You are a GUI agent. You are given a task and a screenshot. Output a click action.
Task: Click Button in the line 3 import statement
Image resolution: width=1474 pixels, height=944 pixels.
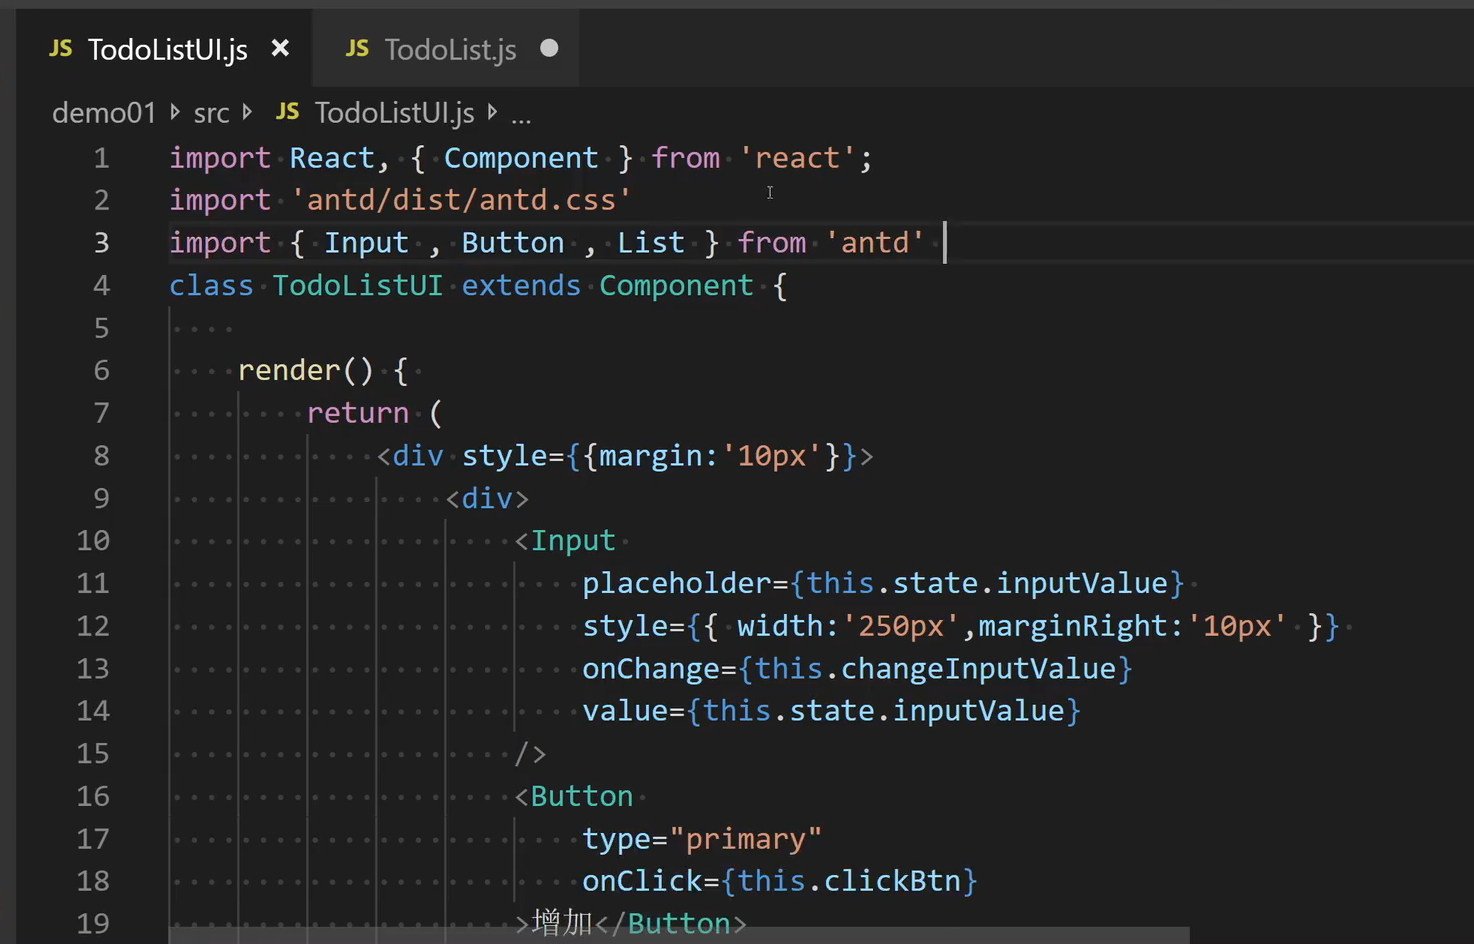[513, 243]
